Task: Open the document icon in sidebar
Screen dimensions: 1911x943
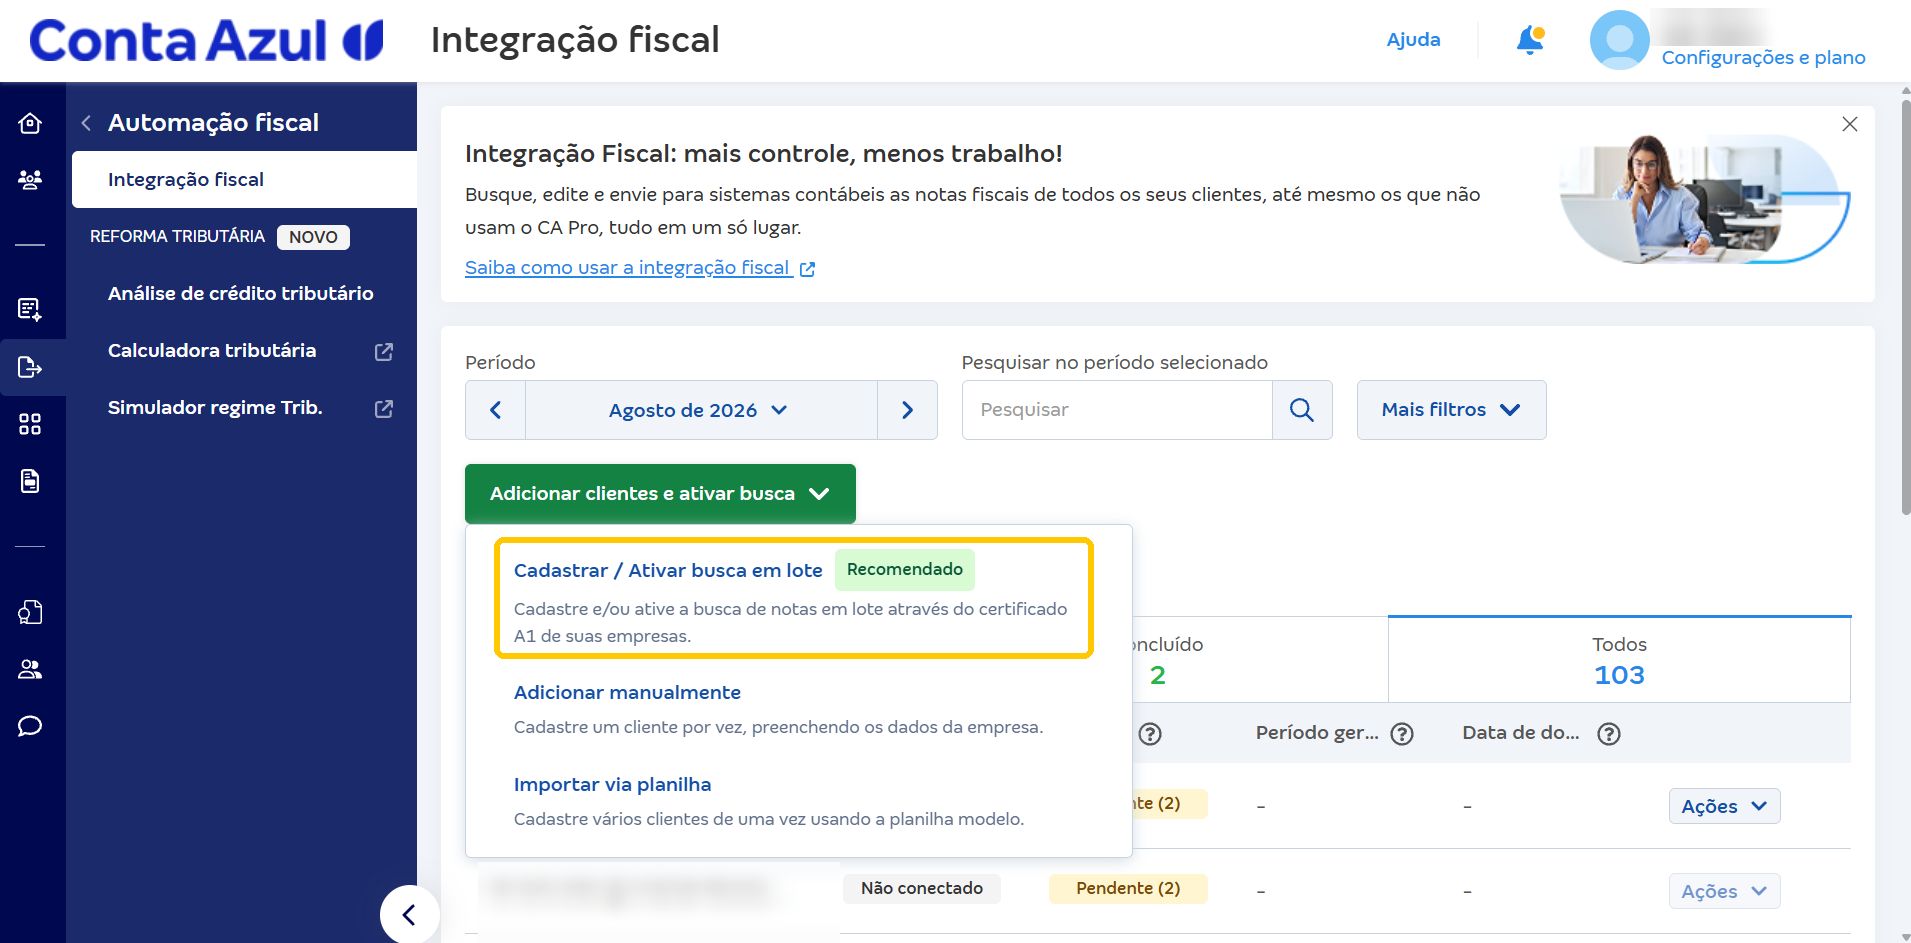Action: pos(30,481)
